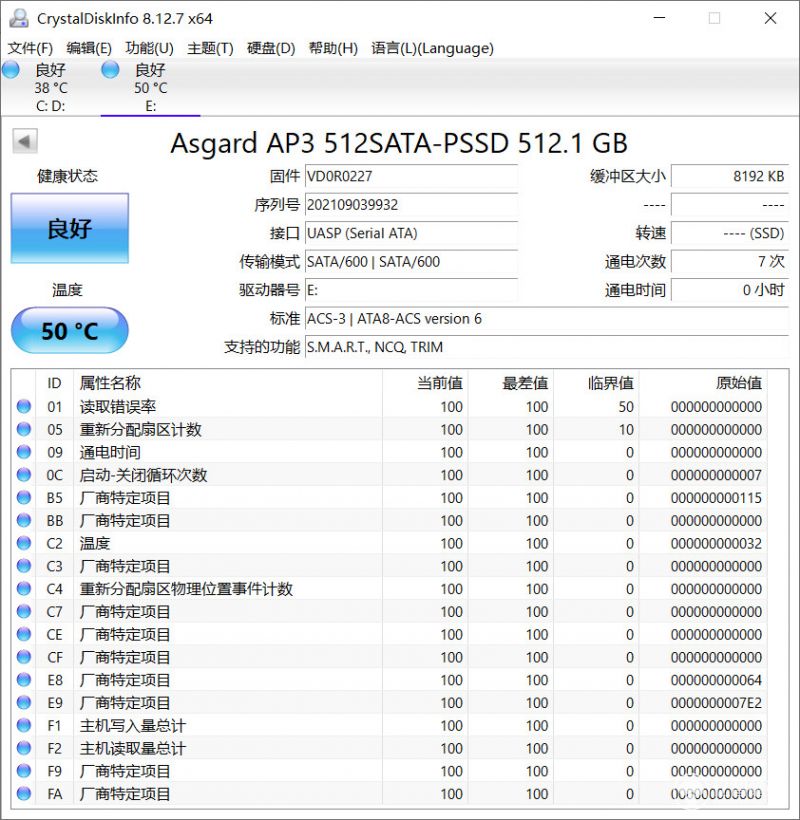Screen dimensions: 800x820
Task: Select status dot for attribute F2 主机读取量总计
Action: 24,748
